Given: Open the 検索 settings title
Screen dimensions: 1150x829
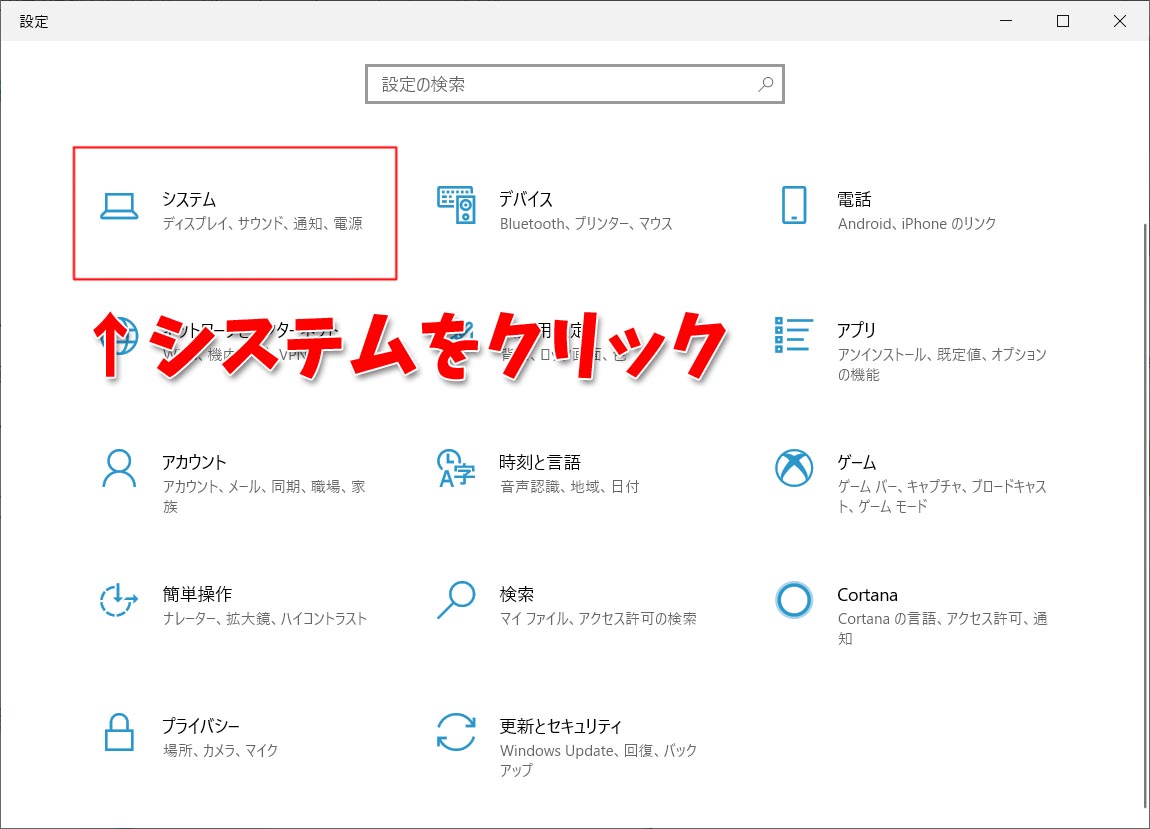Looking at the screenshot, I should (516, 594).
